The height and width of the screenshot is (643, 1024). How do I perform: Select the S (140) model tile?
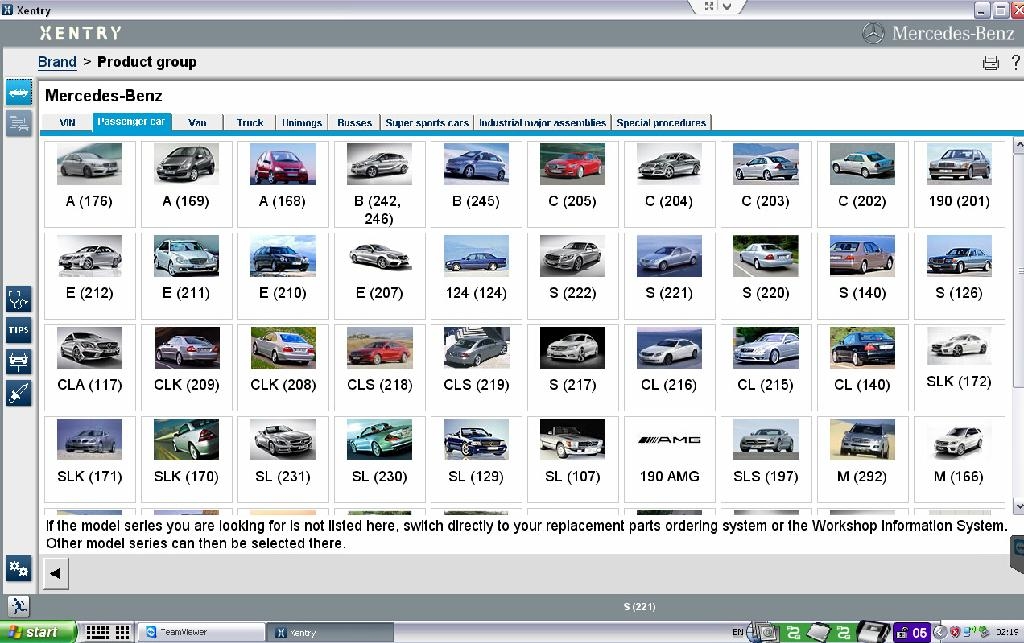863,276
